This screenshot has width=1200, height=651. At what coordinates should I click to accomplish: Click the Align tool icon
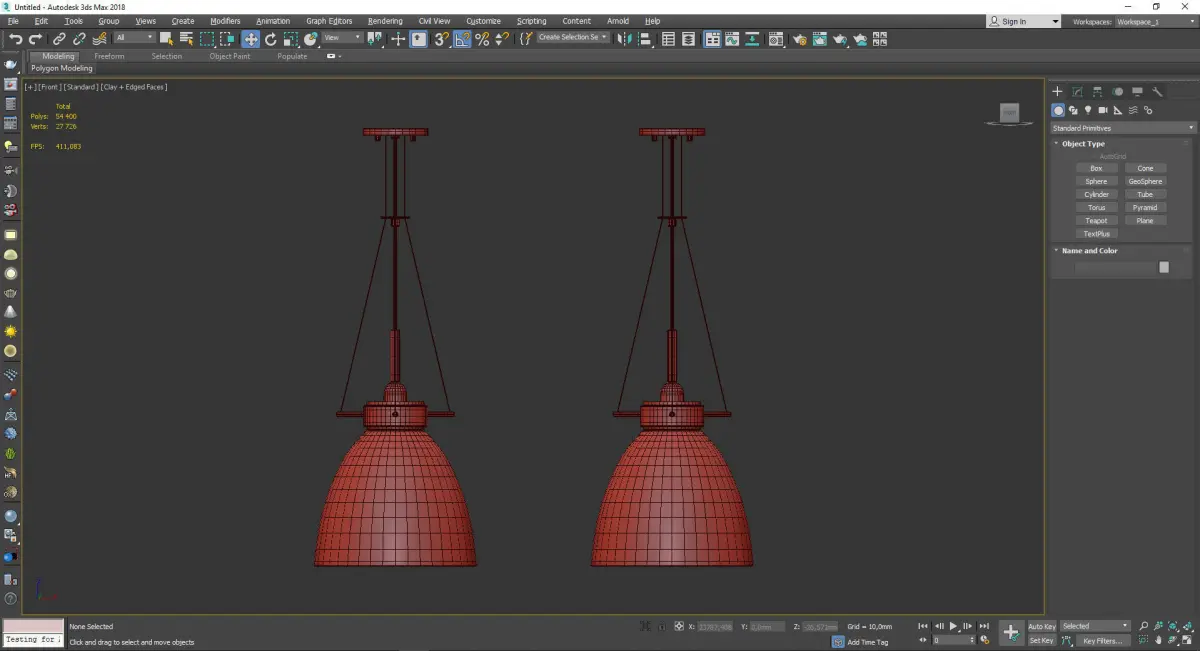(x=646, y=39)
